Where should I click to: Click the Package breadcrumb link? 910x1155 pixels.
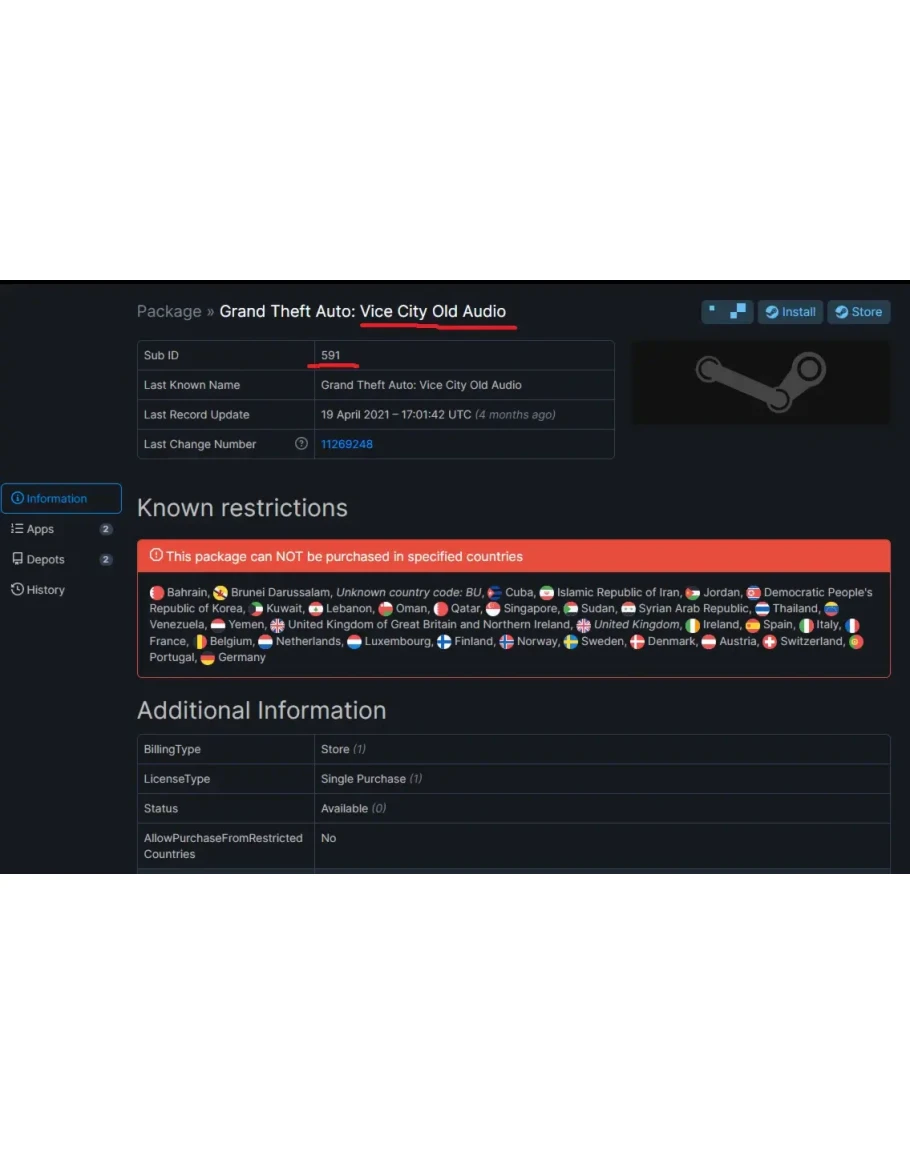click(x=169, y=311)
